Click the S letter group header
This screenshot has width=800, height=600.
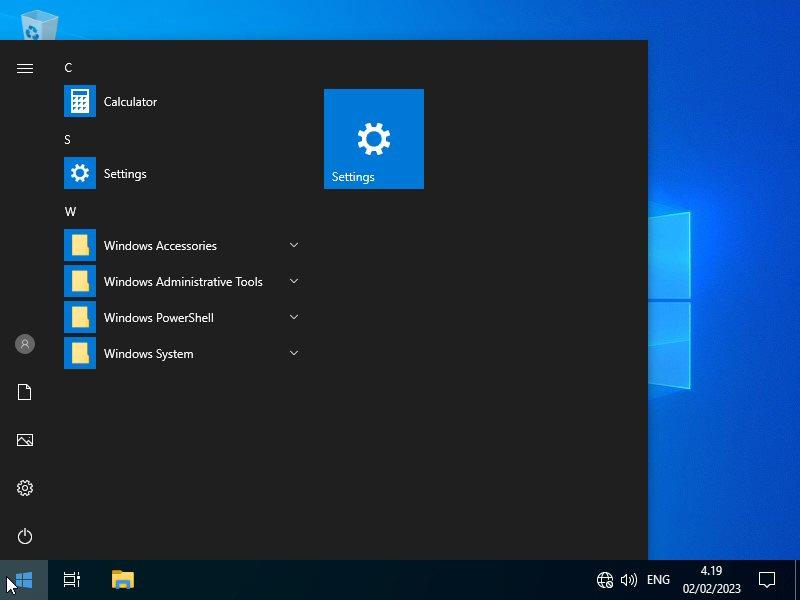tap(67, 139)
